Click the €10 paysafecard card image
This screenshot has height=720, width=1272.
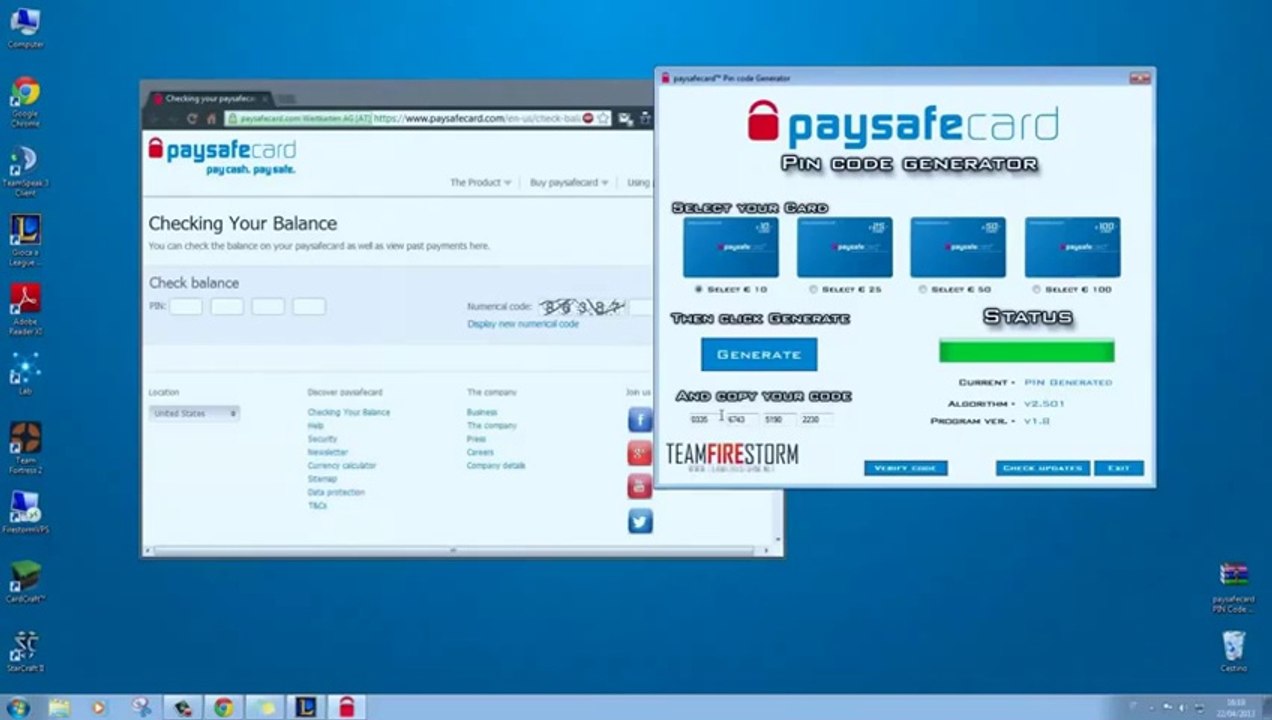[x=730, y=247]
